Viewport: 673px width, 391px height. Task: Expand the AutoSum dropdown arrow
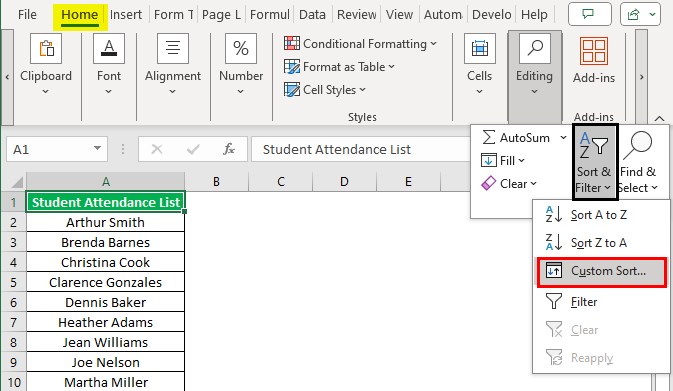(x=563, y=137)
